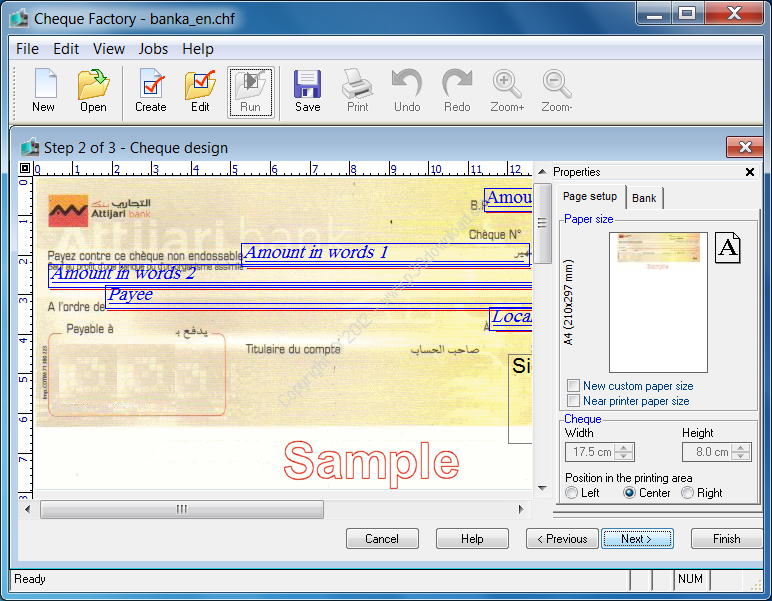Close the Step 2 of 3 dialog
Image resolution: width=772 pixels, height=601 pixels.
[745, 147]
